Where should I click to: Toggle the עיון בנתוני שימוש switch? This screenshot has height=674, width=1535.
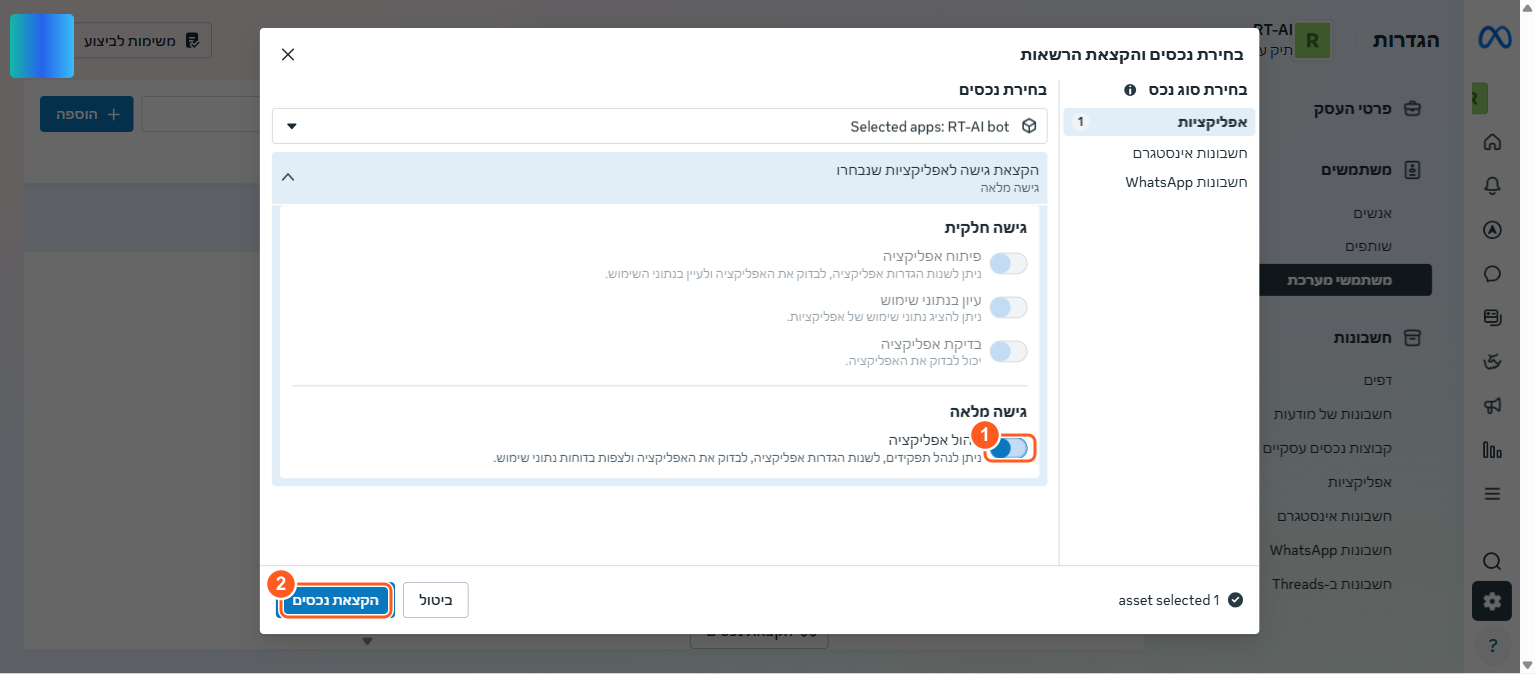(1009, 308)
